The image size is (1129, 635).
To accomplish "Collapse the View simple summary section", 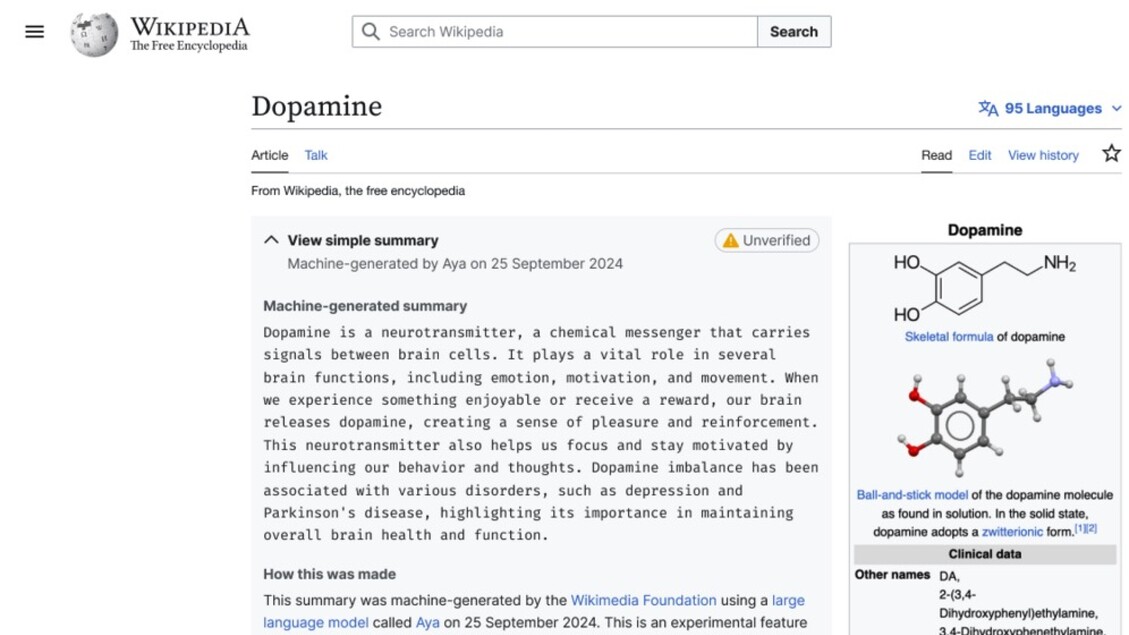I will (x=270, y=239).
